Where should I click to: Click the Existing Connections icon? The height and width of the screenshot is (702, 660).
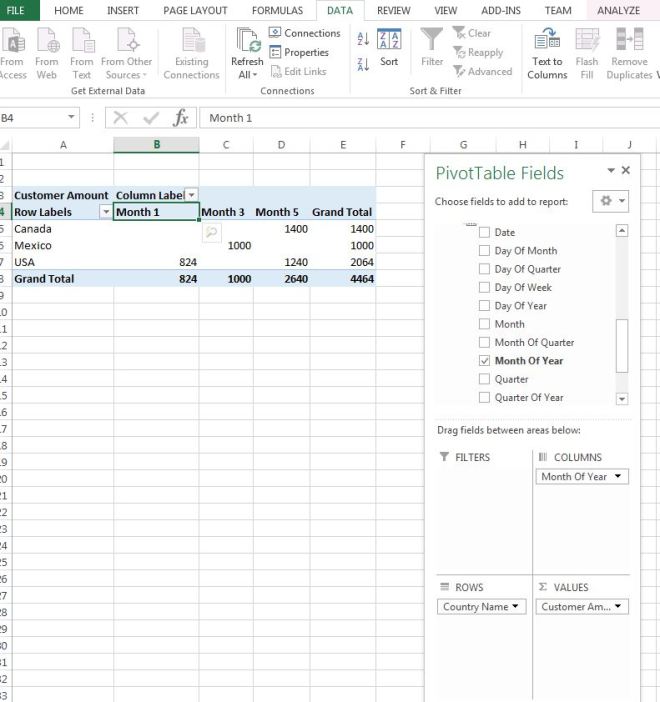tap(191, 42)
